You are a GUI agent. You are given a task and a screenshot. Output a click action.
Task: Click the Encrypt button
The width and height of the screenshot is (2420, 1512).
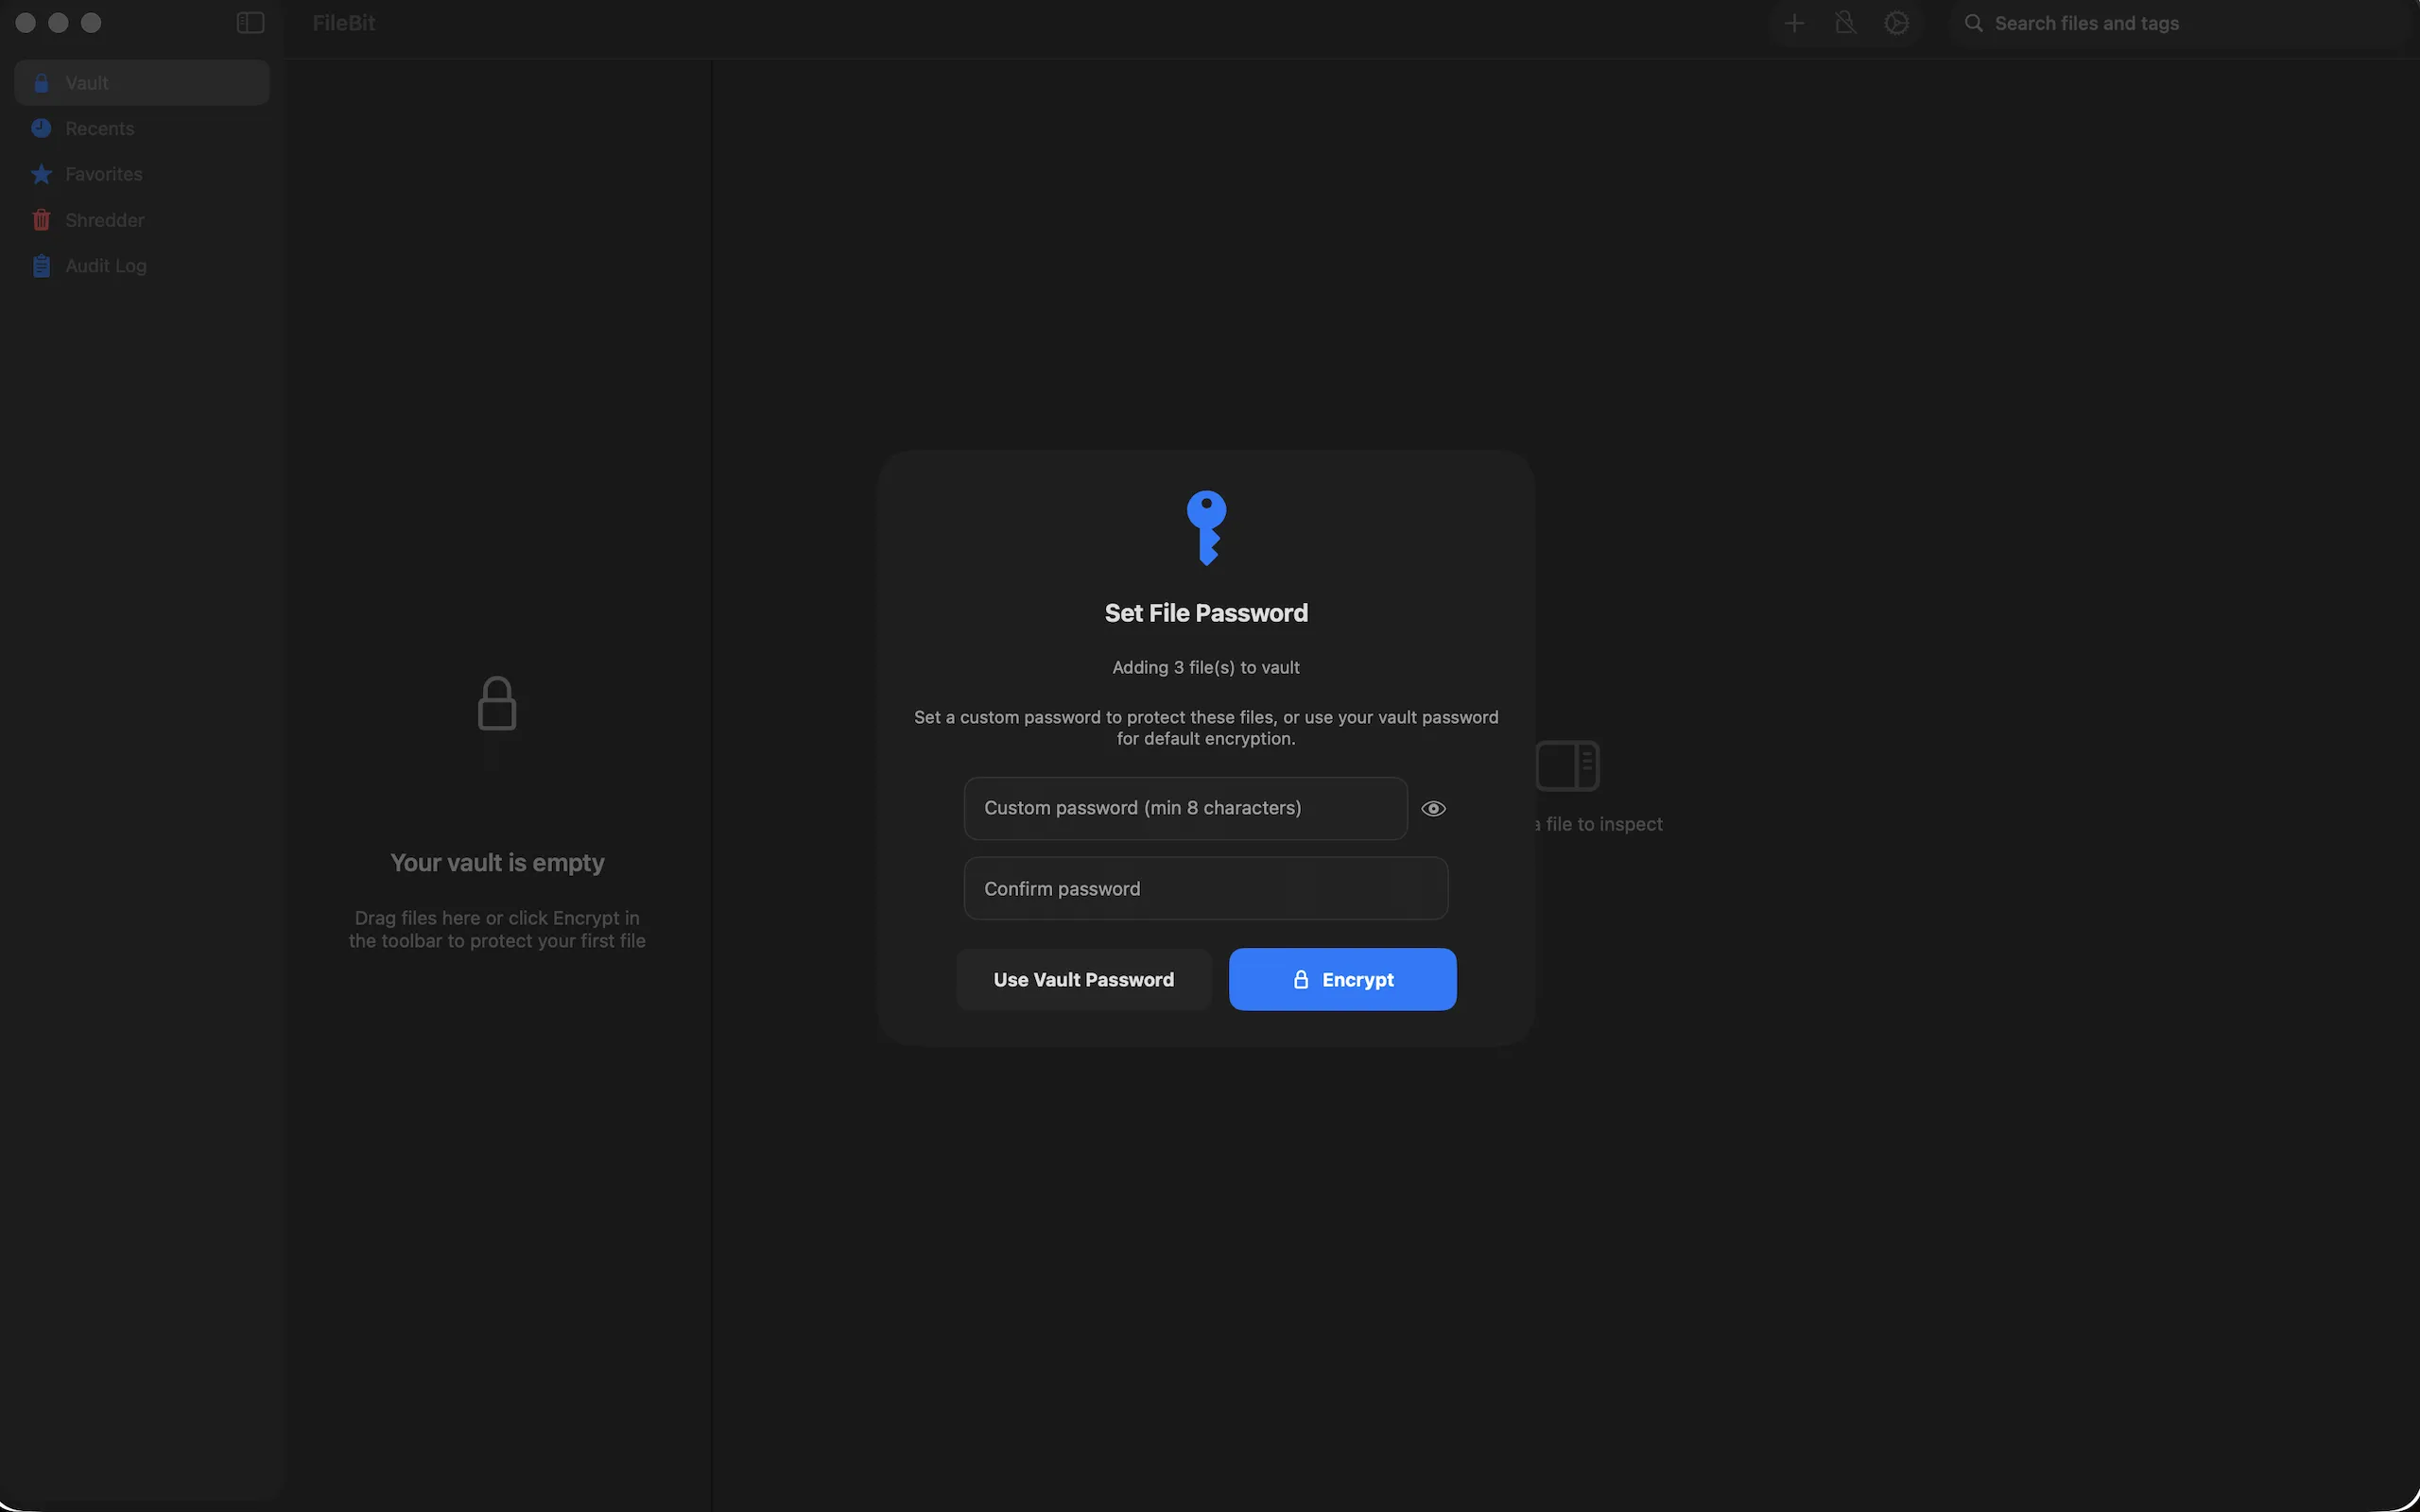tap(1342, 979)
